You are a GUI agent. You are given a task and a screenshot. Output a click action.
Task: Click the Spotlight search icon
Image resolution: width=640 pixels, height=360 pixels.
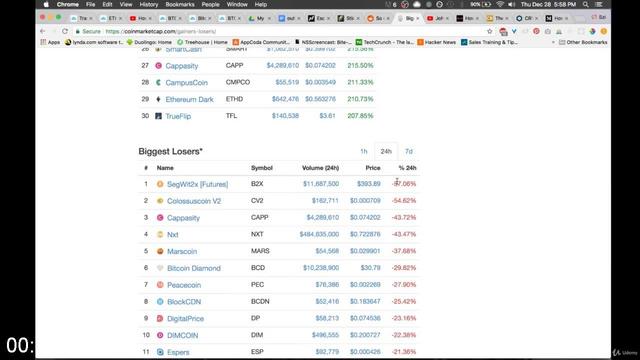tap(586, 4)
